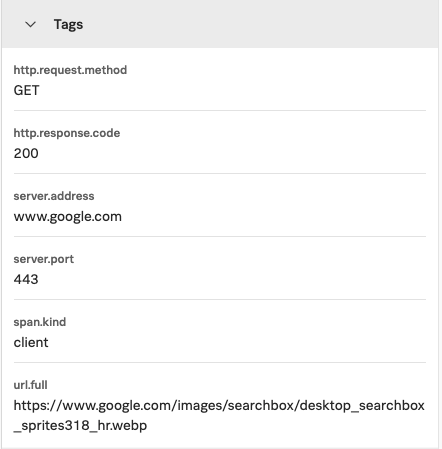Click the gray Tags header bar background
Image resolution: width=442 pixels, height=449 pixels.
click(260, 24)
